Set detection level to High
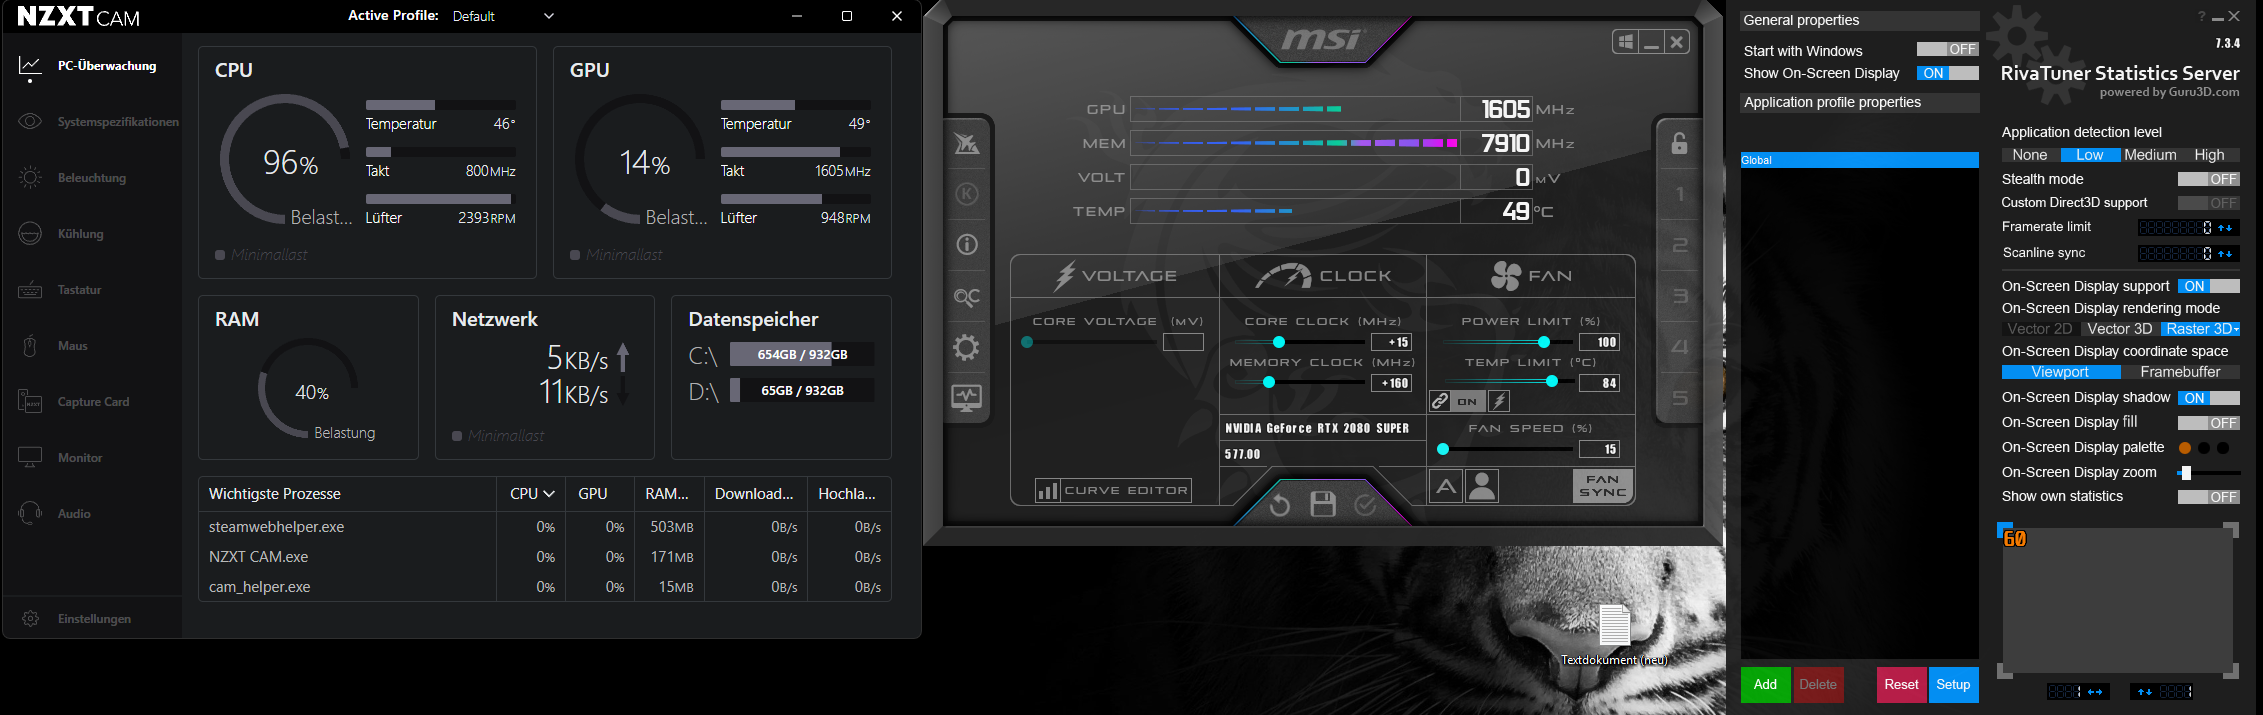 click(x=2210, y=155)
